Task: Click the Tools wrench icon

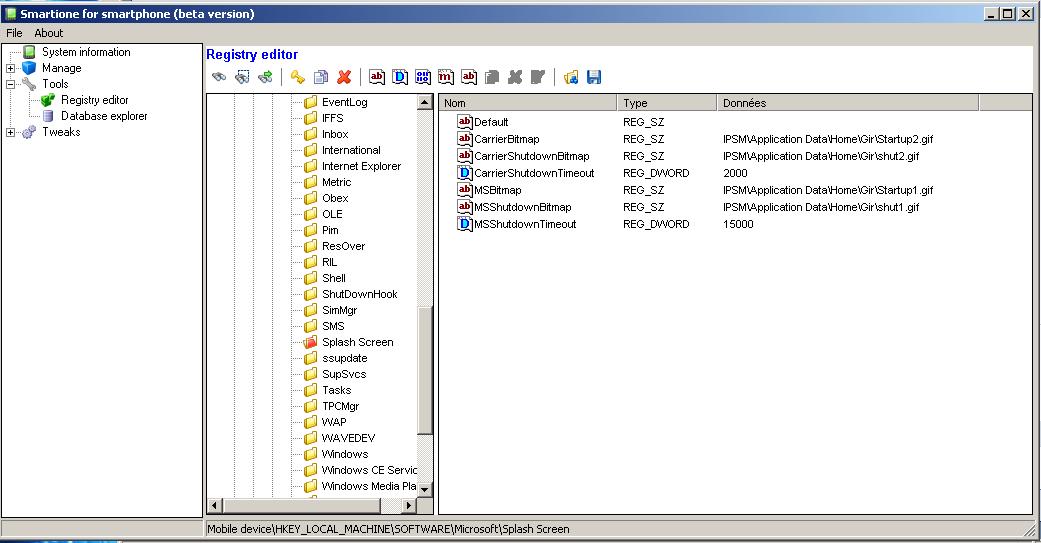Action: pos(29,84)
